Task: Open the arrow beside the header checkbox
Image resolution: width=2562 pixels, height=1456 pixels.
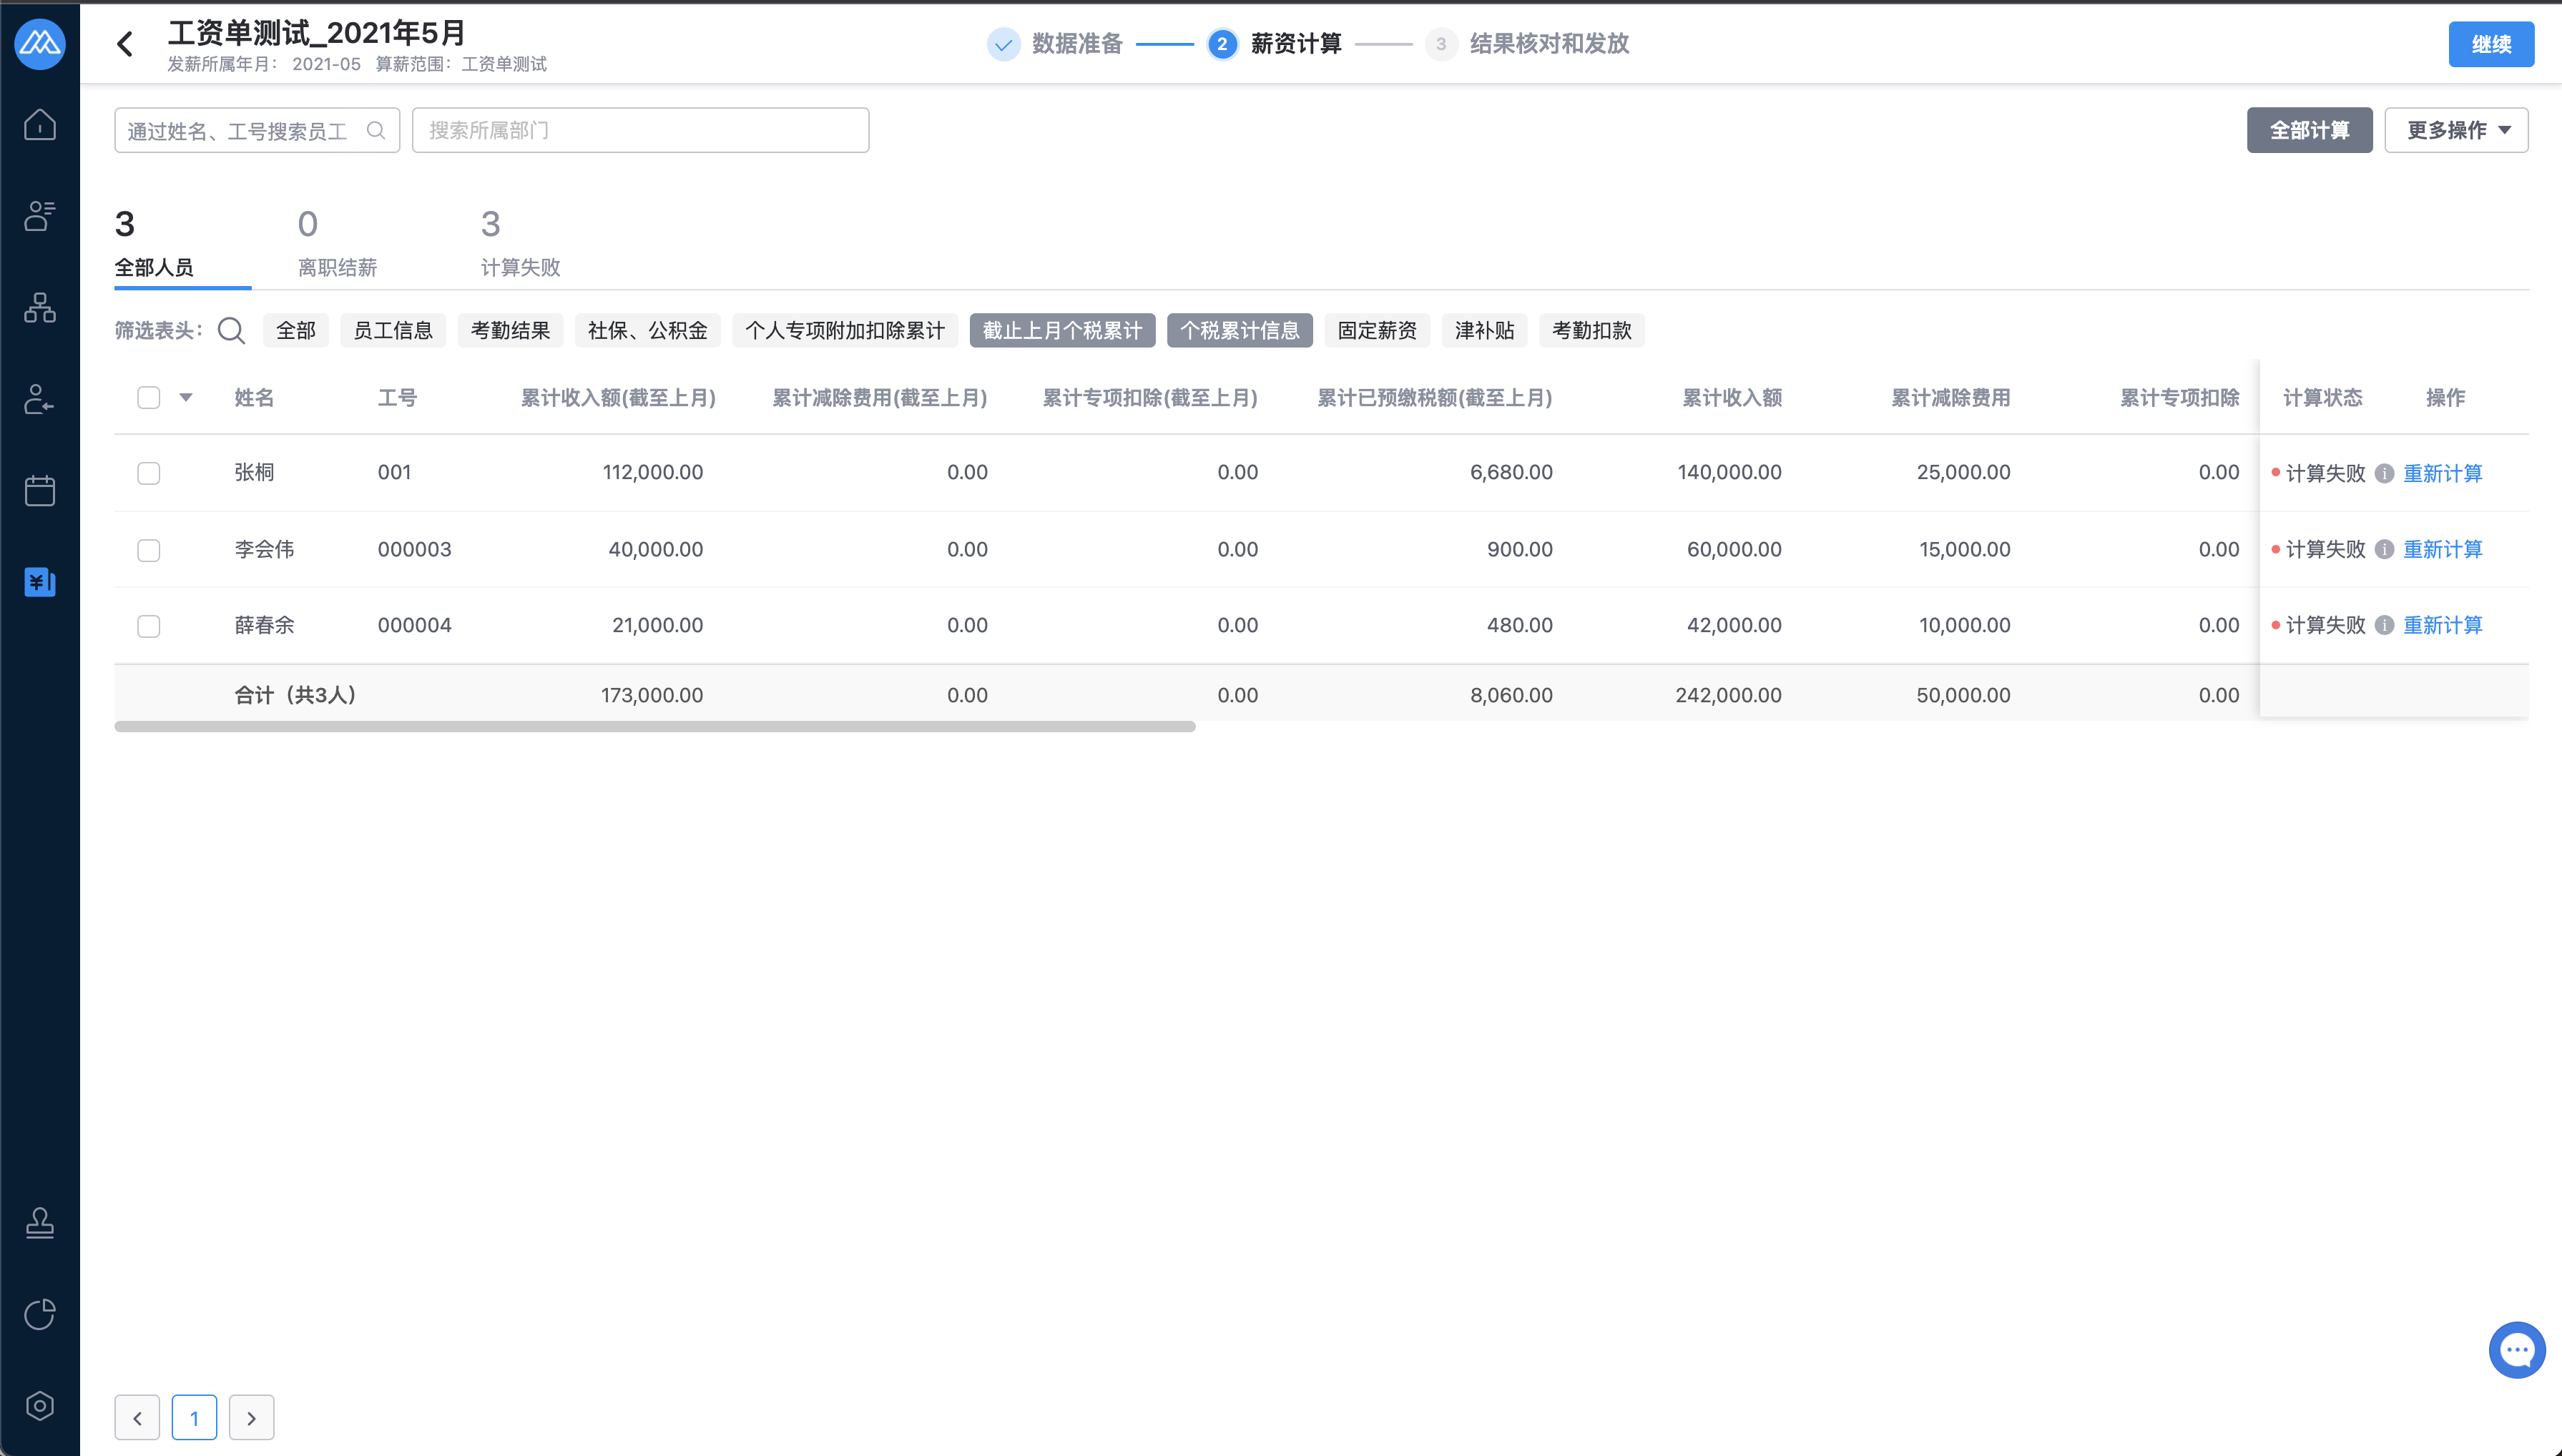Action: click(x=186, y=398)
